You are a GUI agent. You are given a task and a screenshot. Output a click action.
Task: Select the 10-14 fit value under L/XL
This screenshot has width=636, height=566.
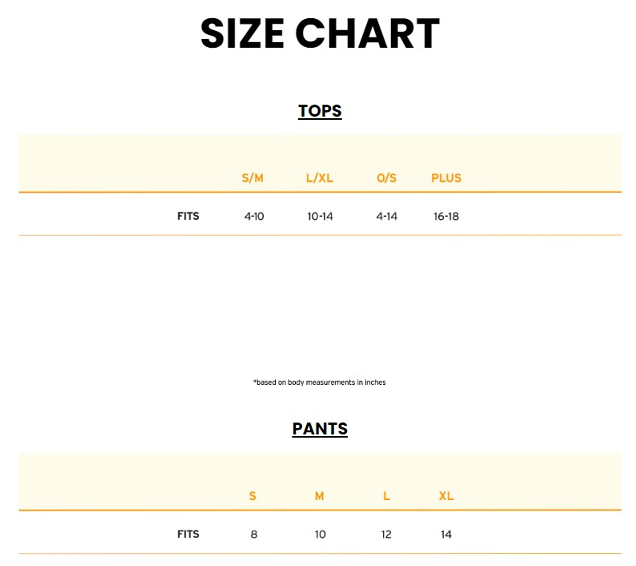[x=320, y=216]
